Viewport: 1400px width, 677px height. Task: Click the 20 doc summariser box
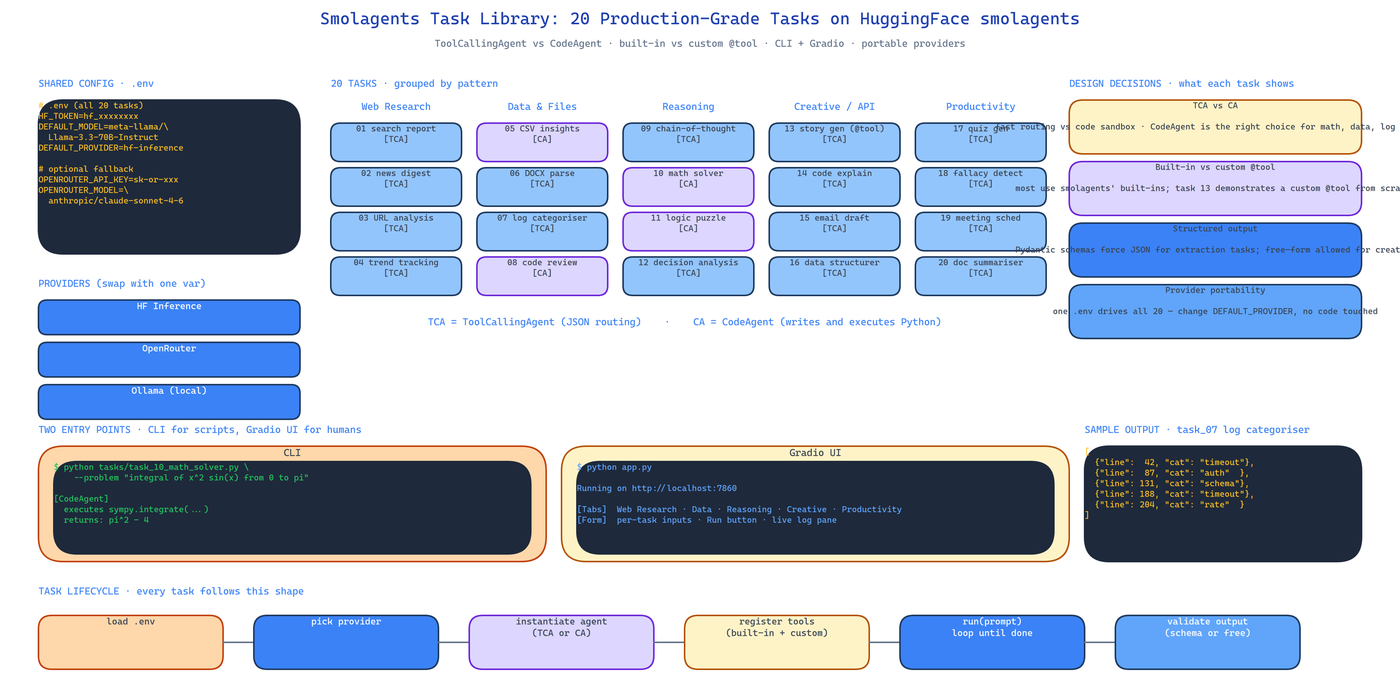(980, 276)
